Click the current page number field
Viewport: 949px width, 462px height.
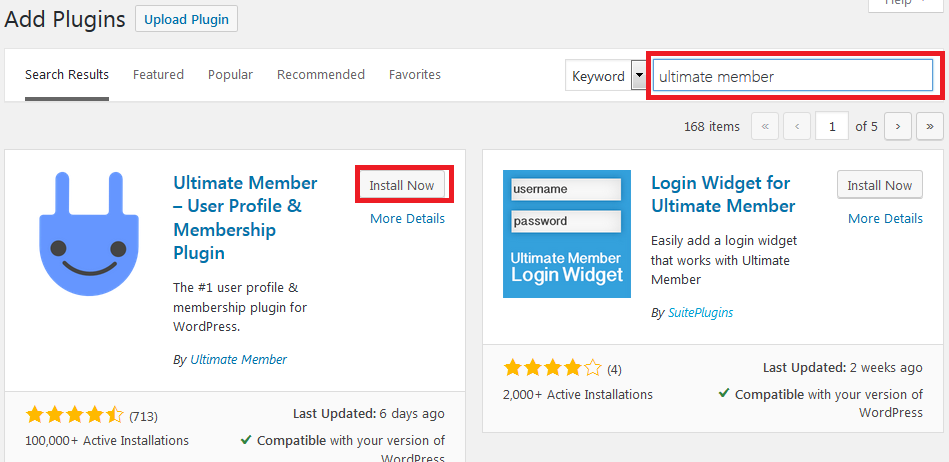(832, 127)
